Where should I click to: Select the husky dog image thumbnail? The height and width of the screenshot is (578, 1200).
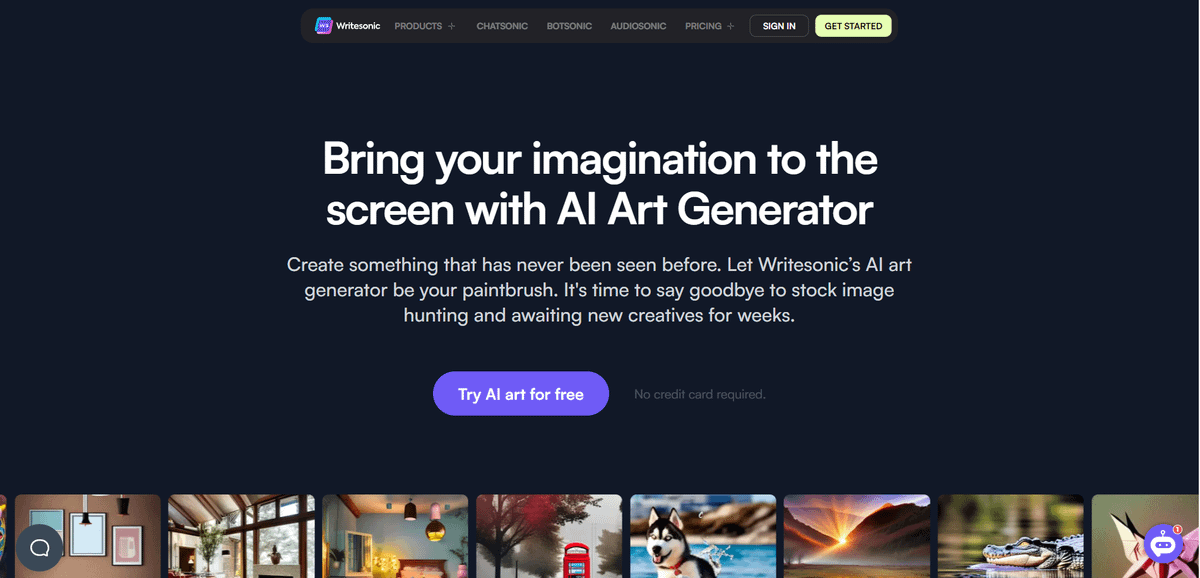tap(703, 536)
